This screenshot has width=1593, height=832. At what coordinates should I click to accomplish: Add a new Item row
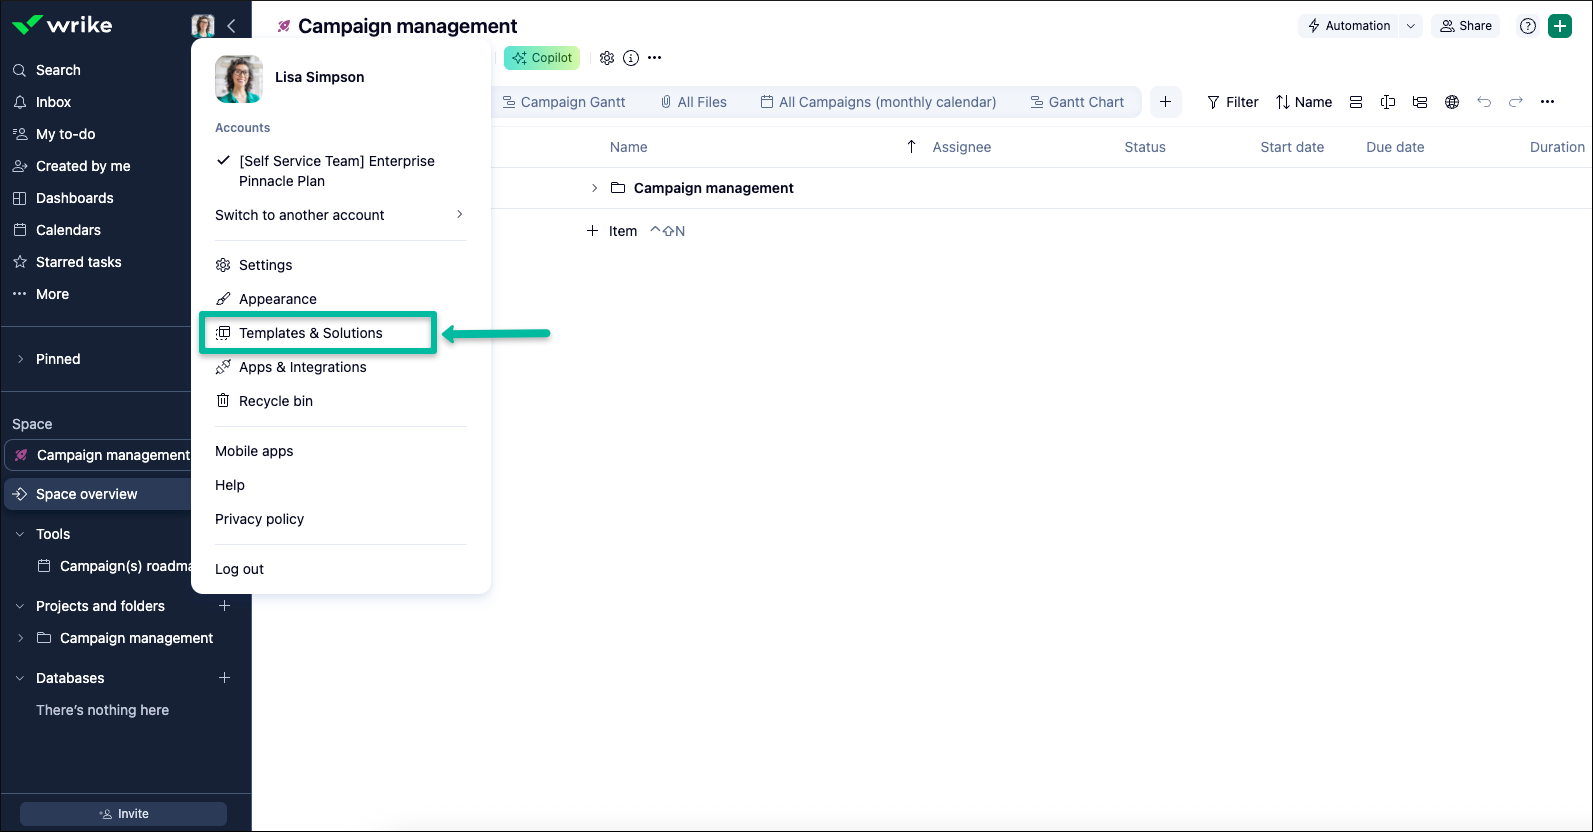click(x=612, y=231)
